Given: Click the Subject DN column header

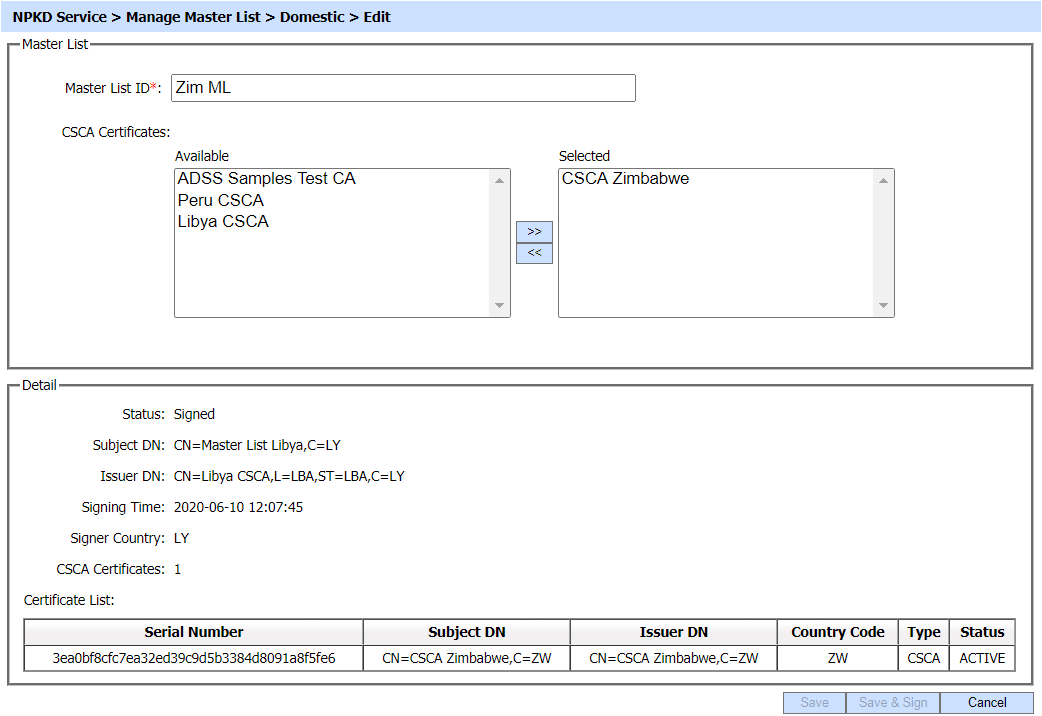Looking at the screenshot, I should 466,632.
